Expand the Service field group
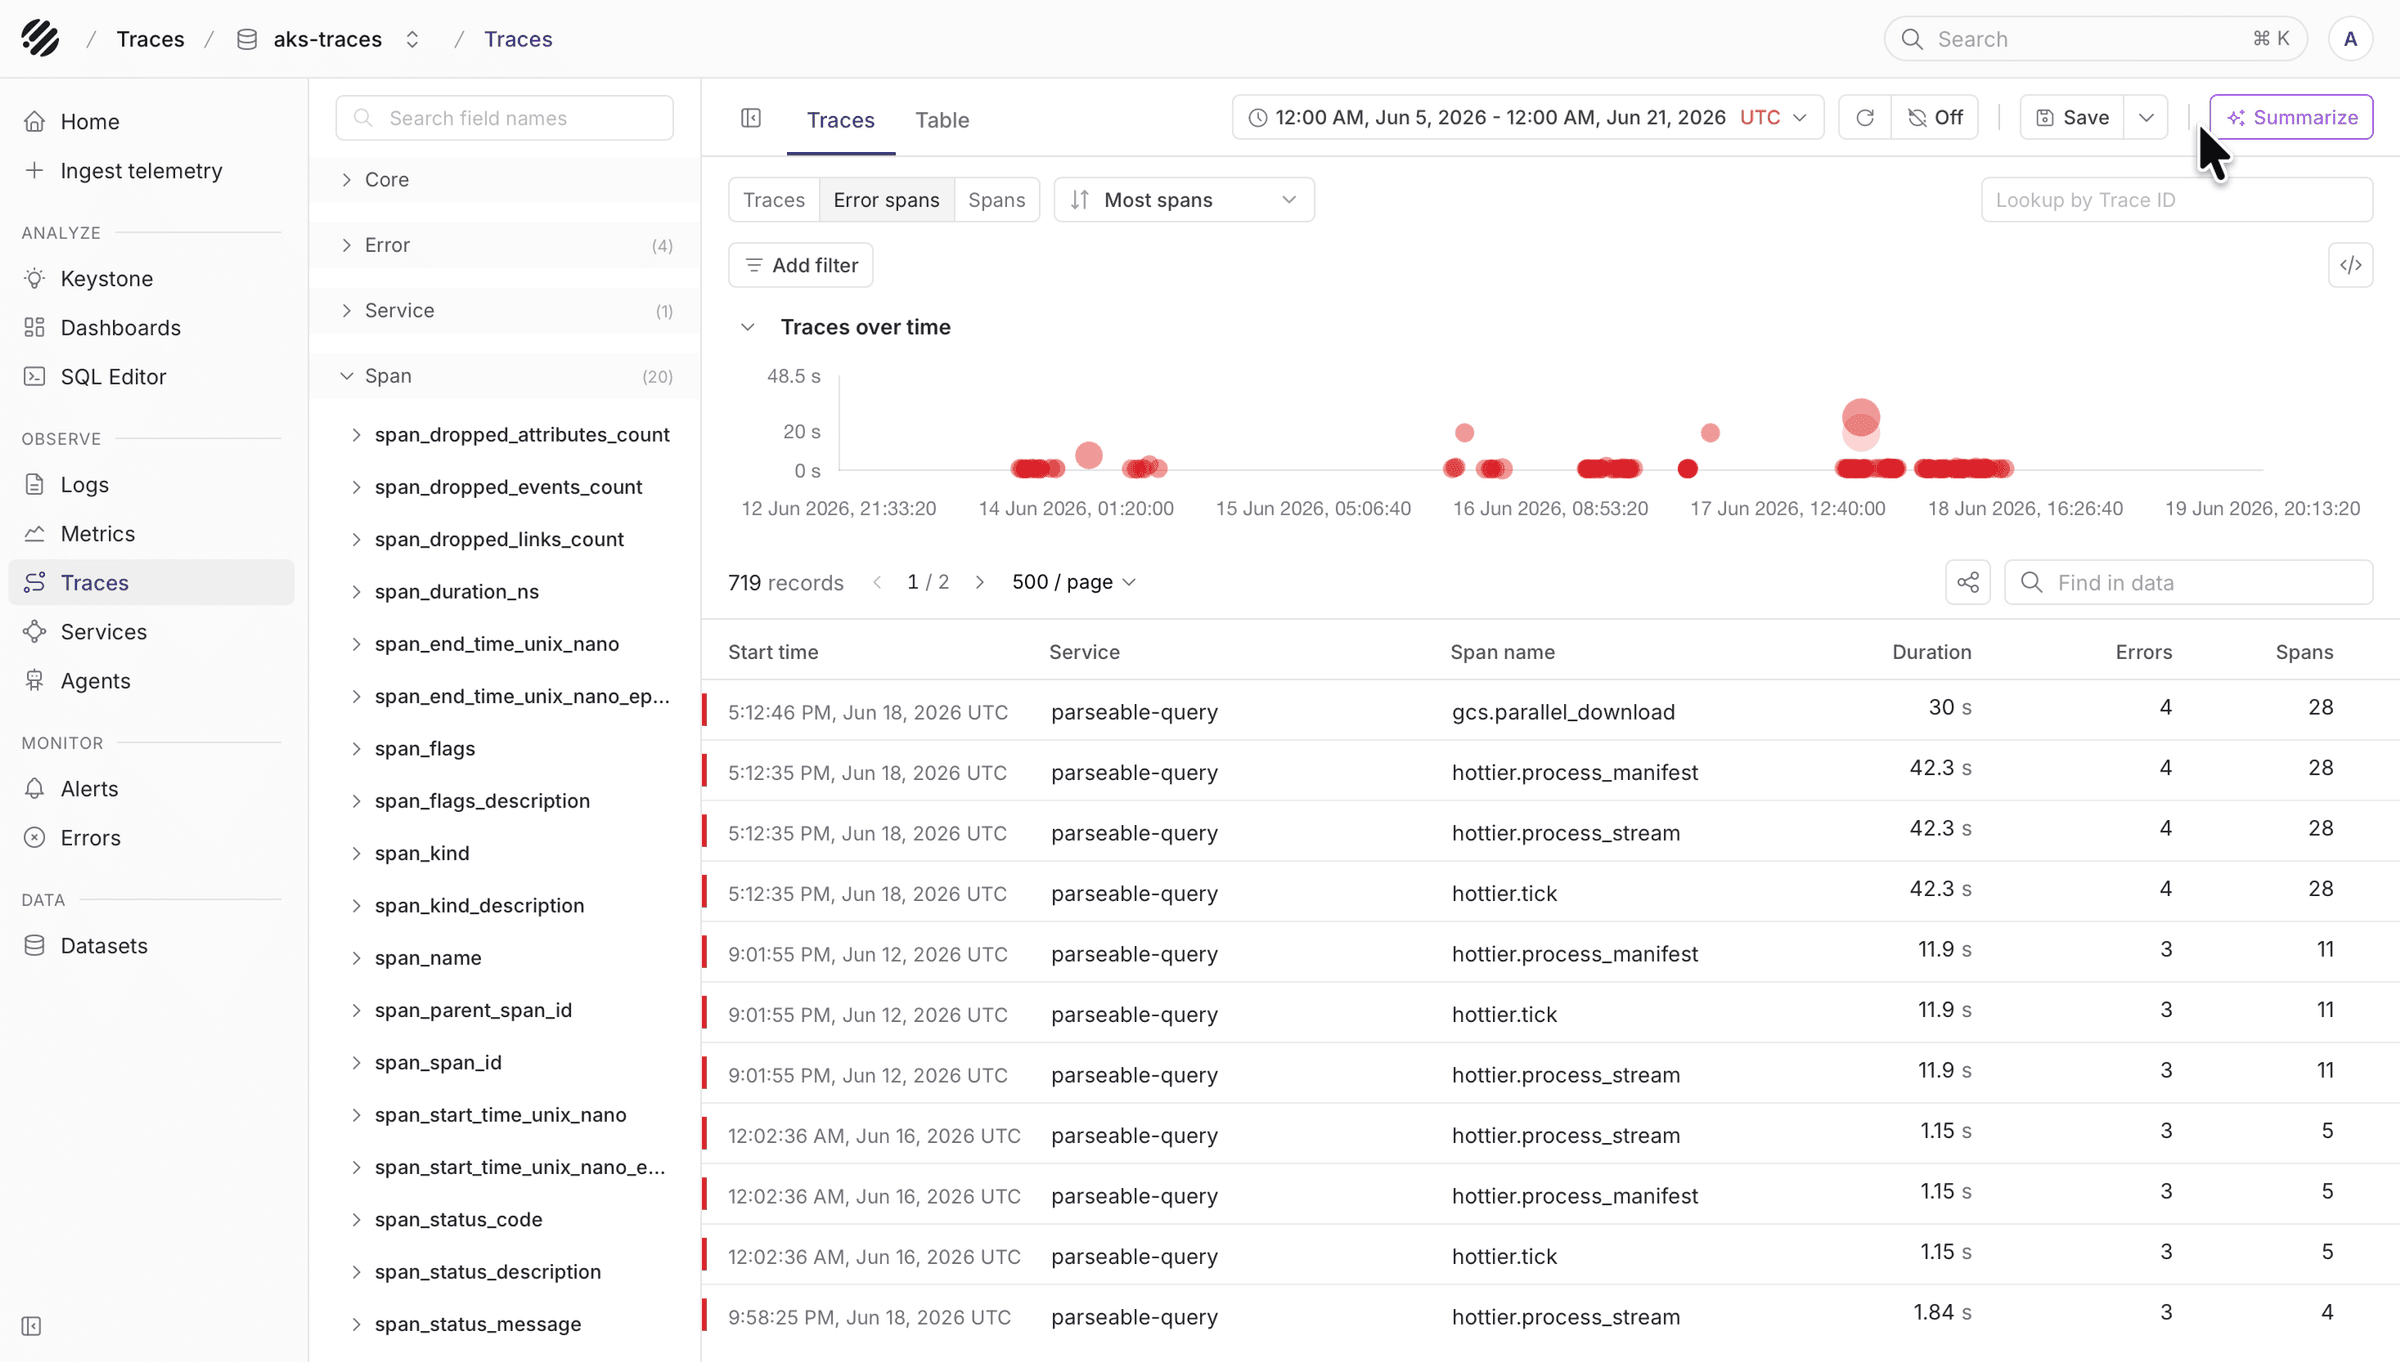 (505, 310)
